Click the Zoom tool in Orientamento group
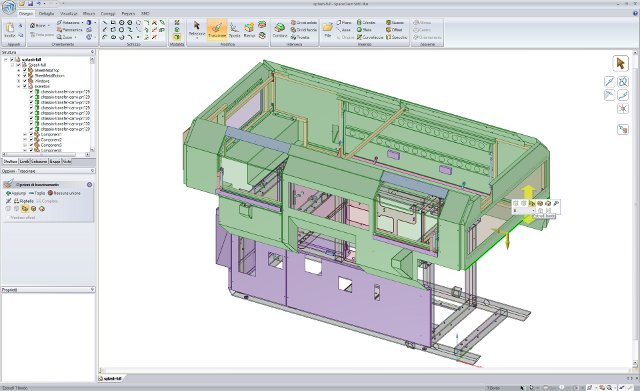Screen dimensions: 640x391 [x=64, y=37]
